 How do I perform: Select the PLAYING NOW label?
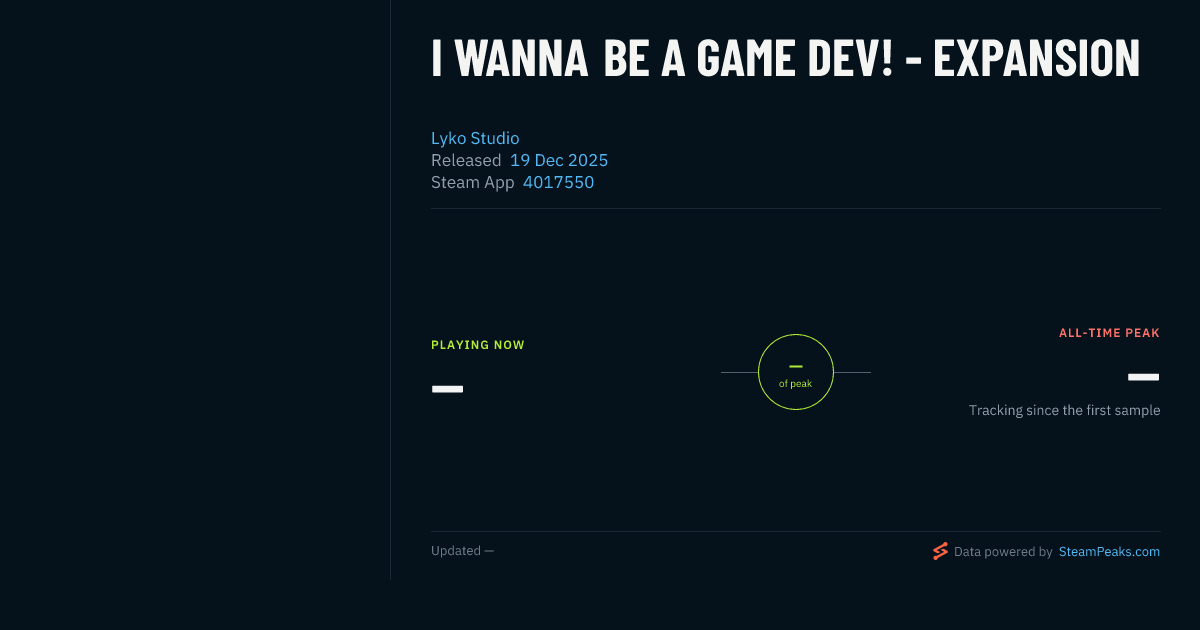pyautogui.click(x=478, y=345)
